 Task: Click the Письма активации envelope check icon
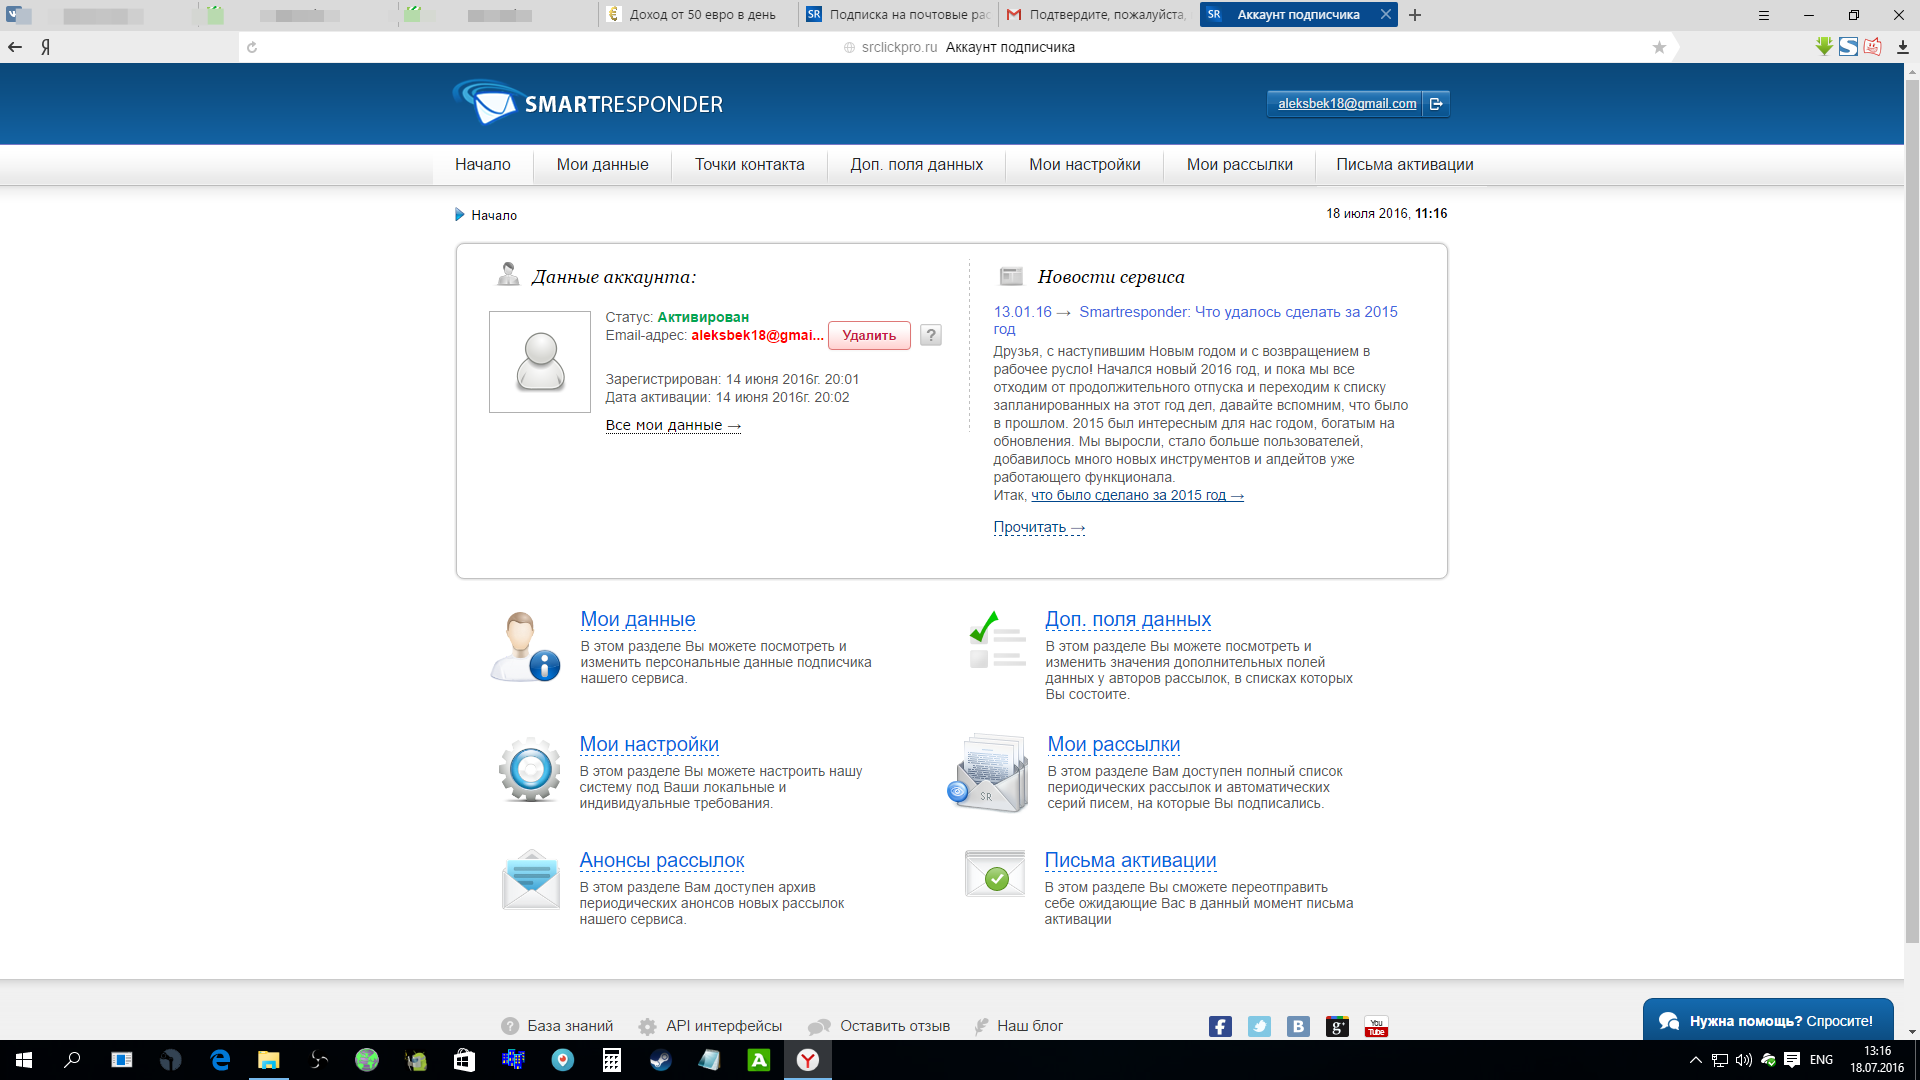[995, 874]
